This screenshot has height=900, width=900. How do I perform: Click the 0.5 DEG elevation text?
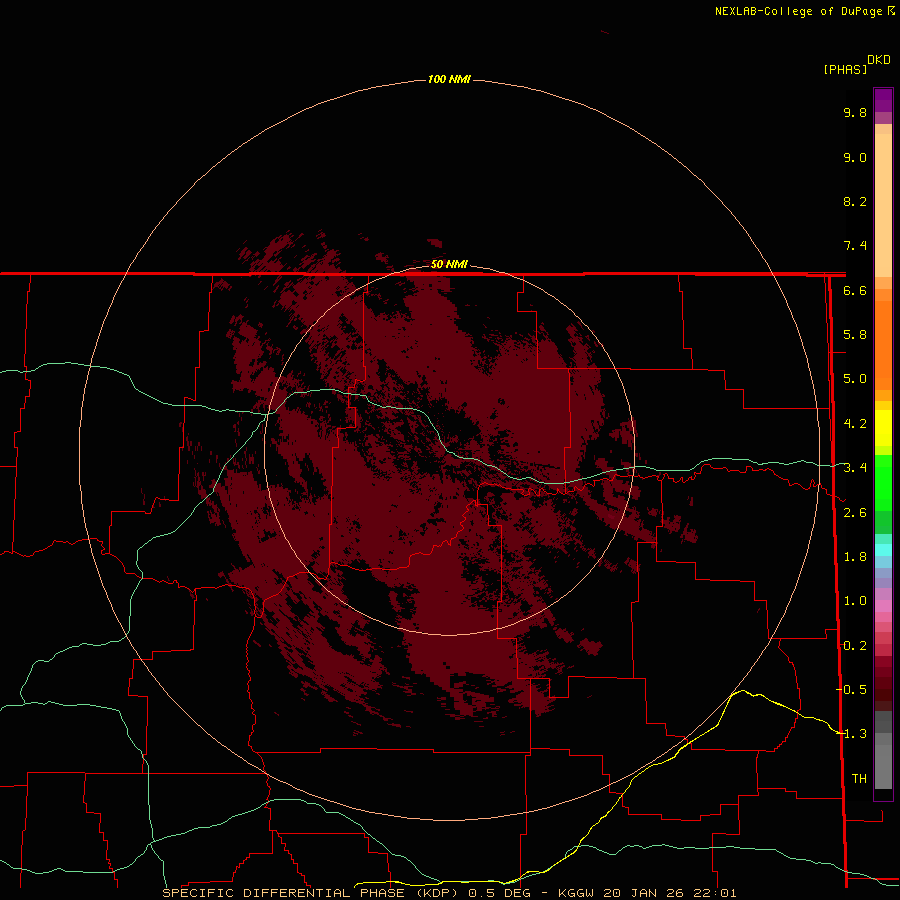499,893
